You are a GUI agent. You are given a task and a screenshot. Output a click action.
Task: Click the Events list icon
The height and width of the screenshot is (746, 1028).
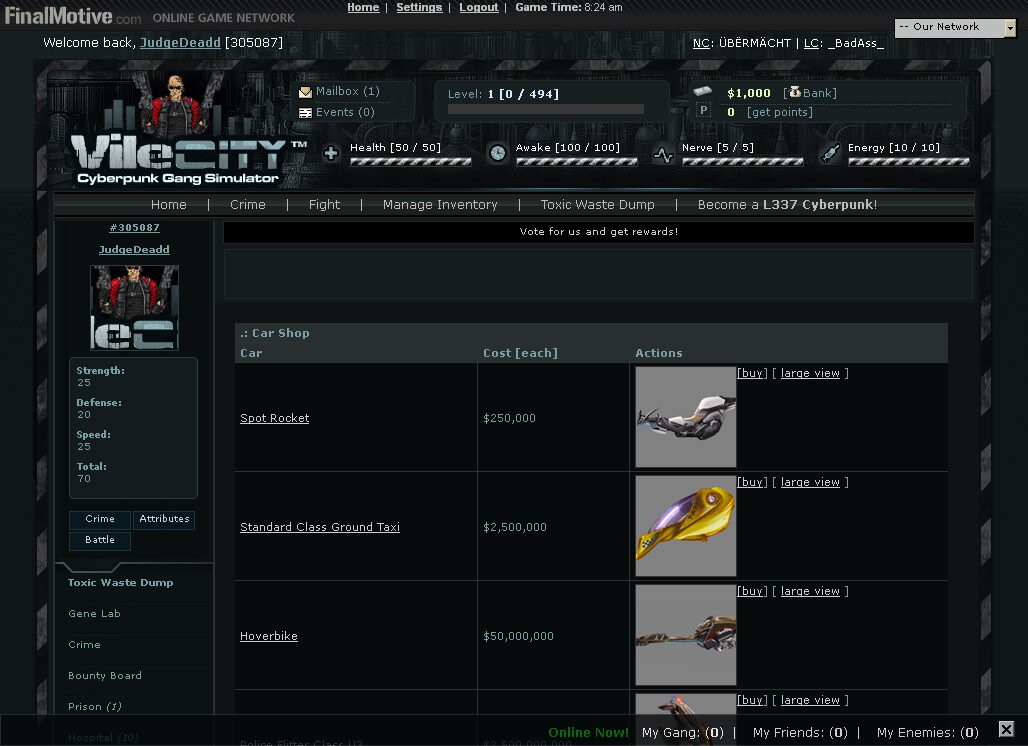pyautogui.click(x=305, y=113)
